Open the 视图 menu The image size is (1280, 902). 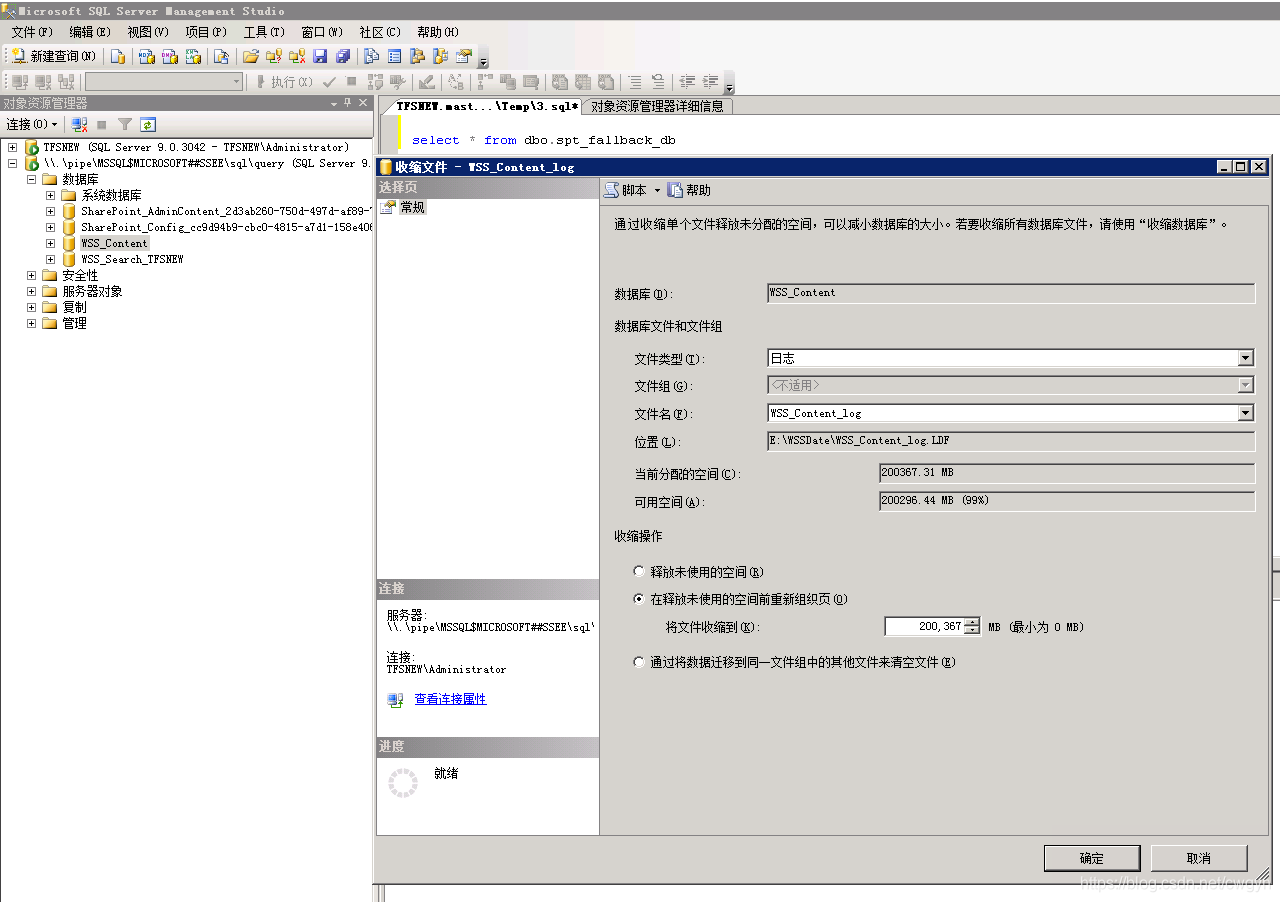(147, 32)
